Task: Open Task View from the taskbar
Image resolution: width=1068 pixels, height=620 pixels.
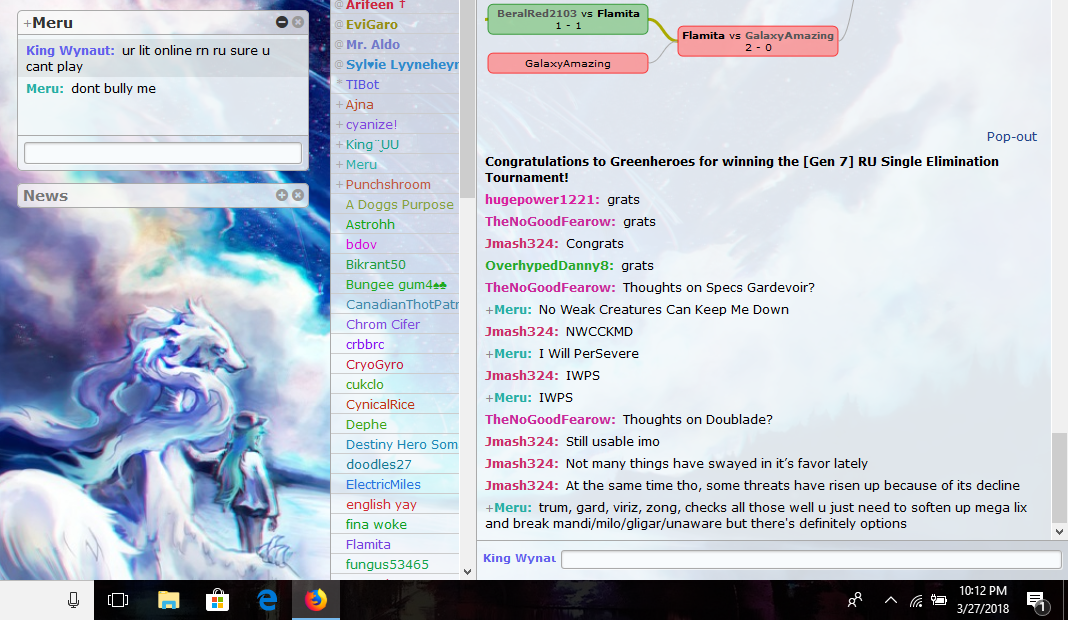Action: pyautogui.click(x=118, y=600)
